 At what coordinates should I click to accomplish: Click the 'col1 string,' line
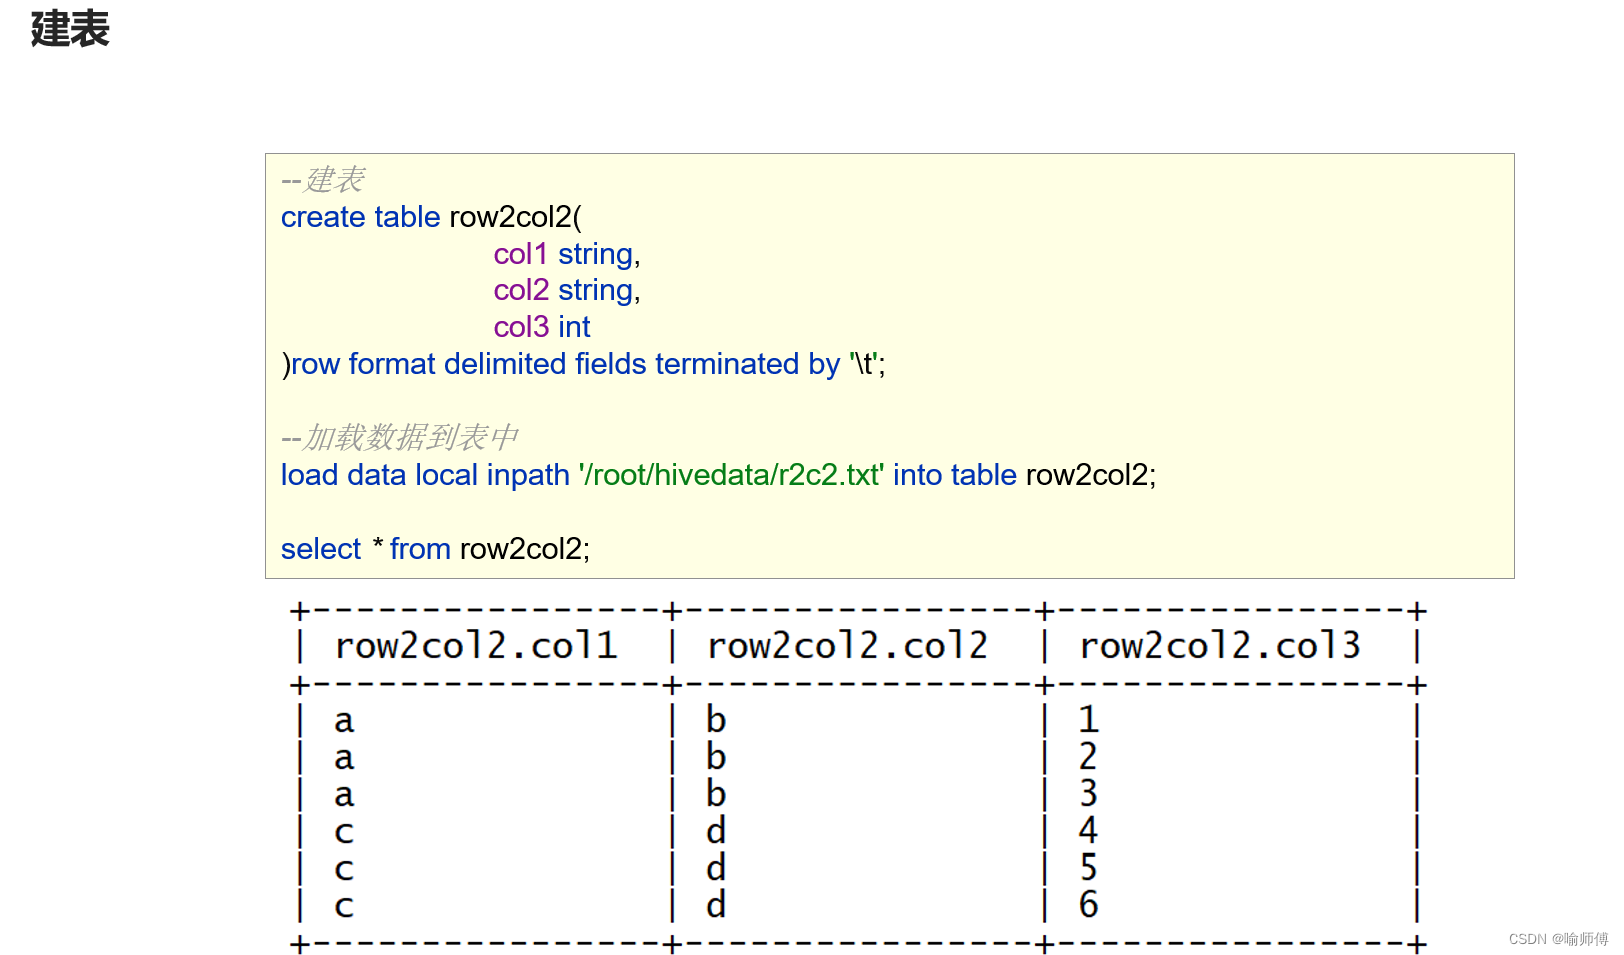pos(567,254)
